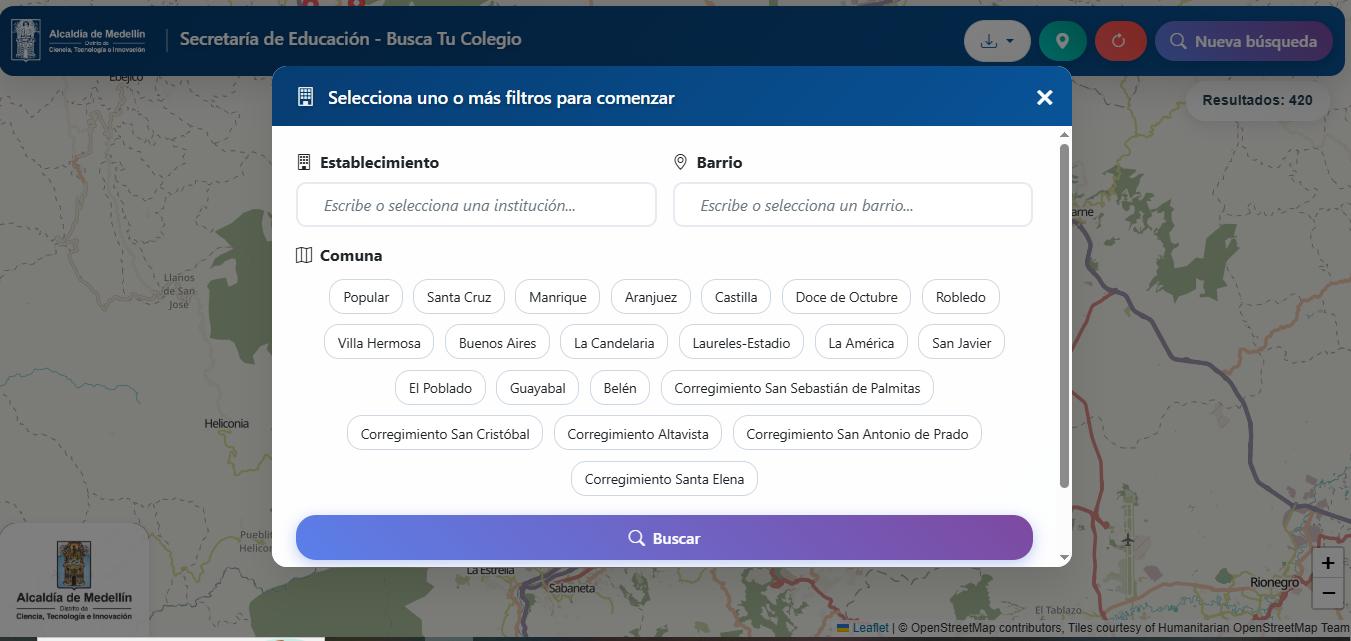Select the Belén comuna chip
The image size is (1351, 641).
tap(620, 388)
